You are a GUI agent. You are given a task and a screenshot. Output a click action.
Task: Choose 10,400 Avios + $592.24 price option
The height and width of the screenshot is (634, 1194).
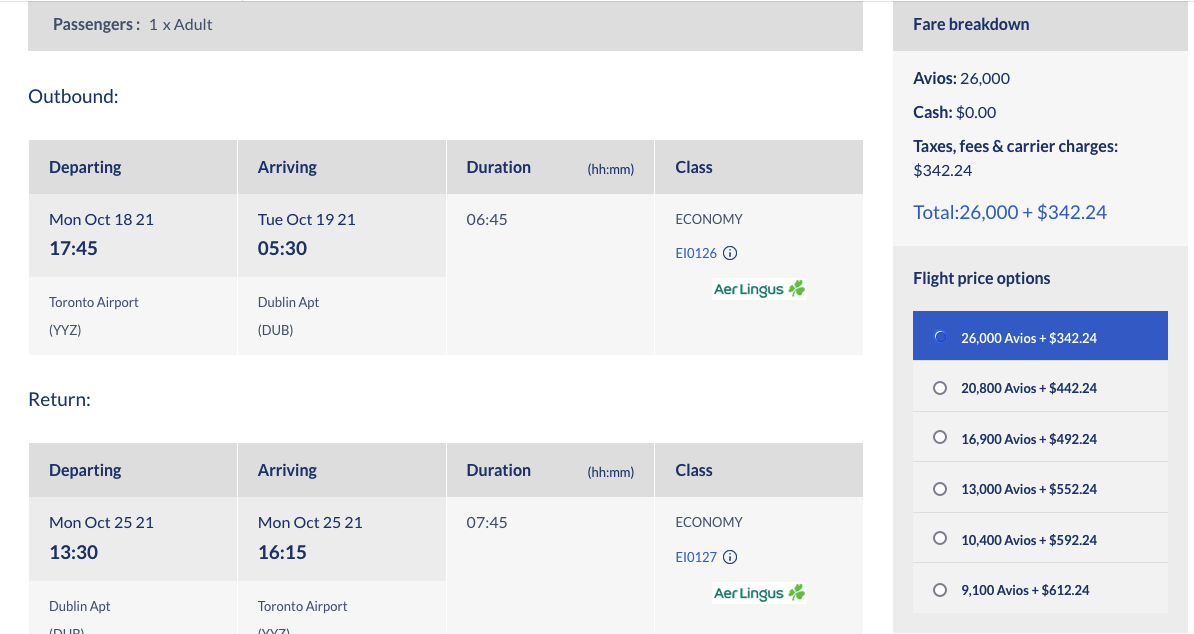pyautogui.click(x=1040, y=539)
